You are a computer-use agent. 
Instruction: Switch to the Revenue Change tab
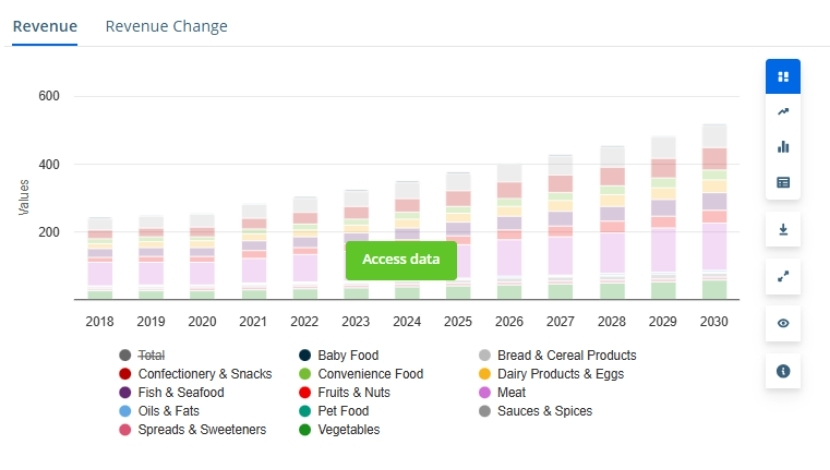pyautogui.click(x=166, y=27)
